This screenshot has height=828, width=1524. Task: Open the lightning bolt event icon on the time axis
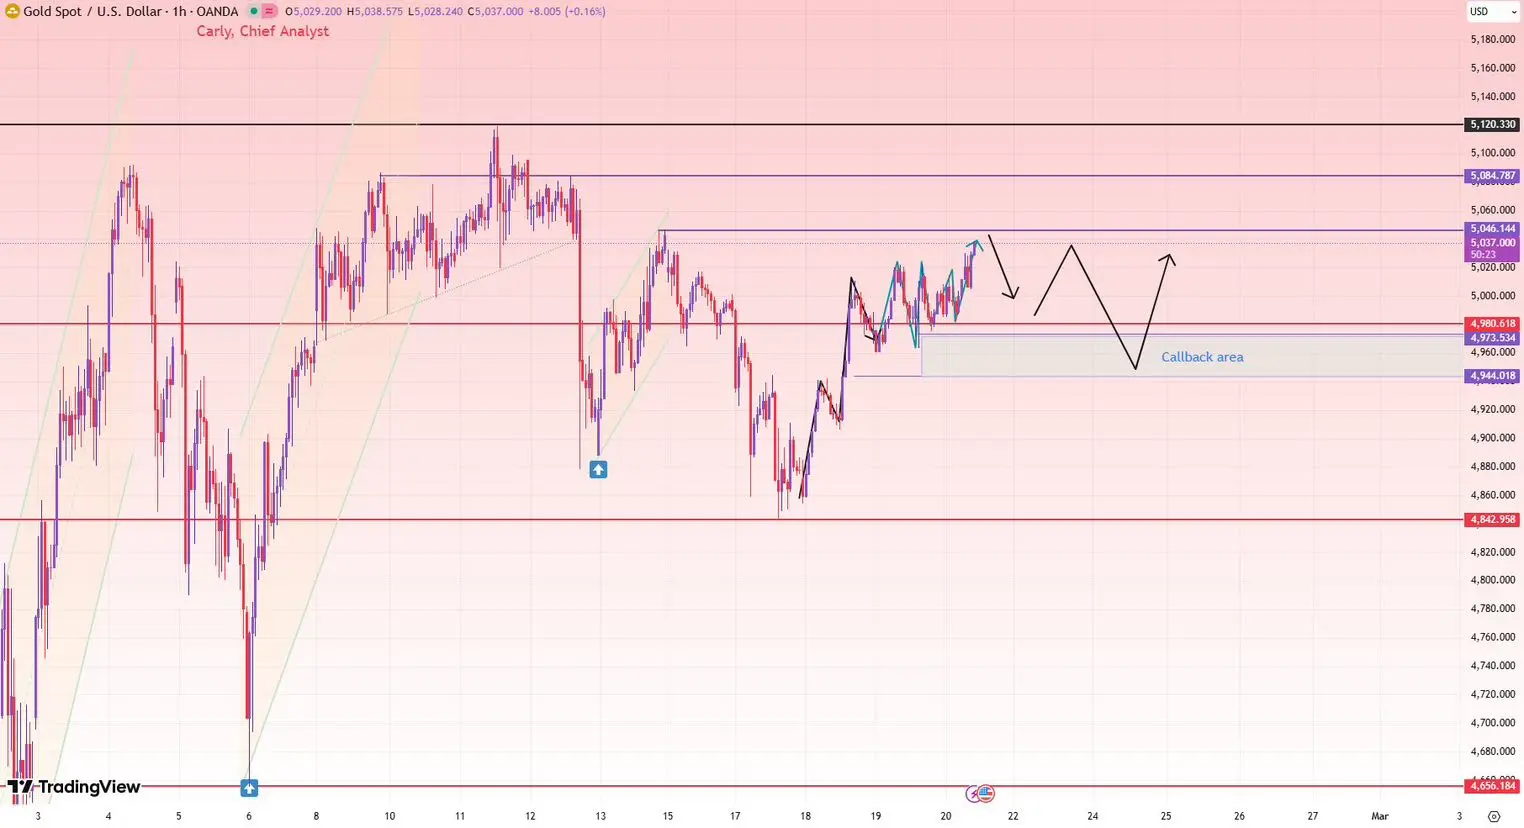[973, 794]
